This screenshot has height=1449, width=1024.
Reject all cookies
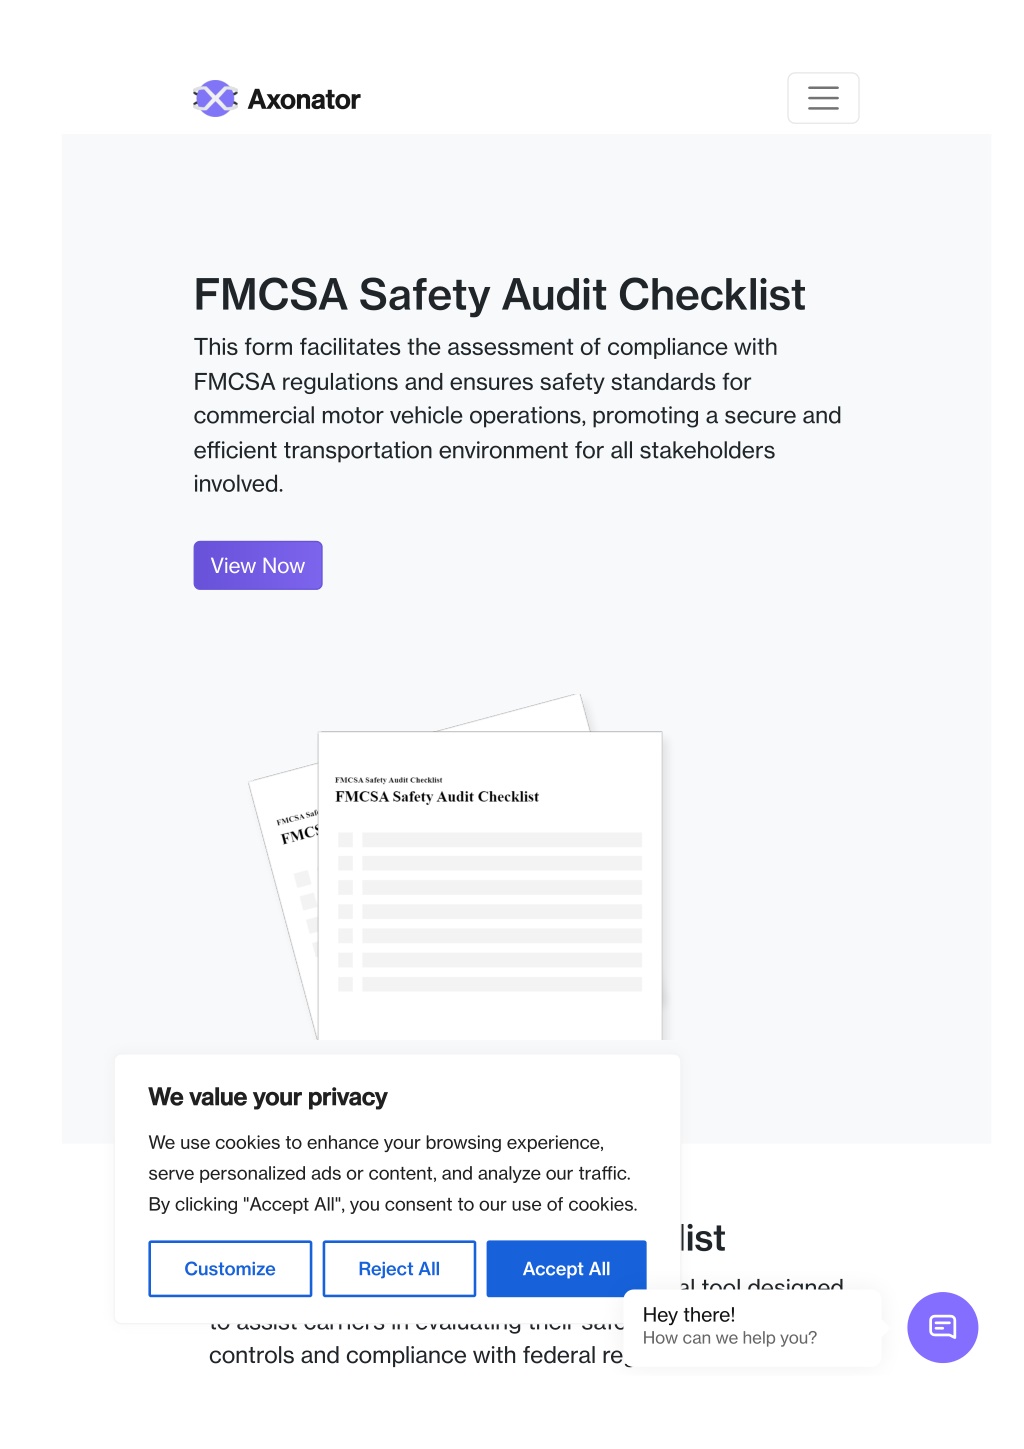399,1269
